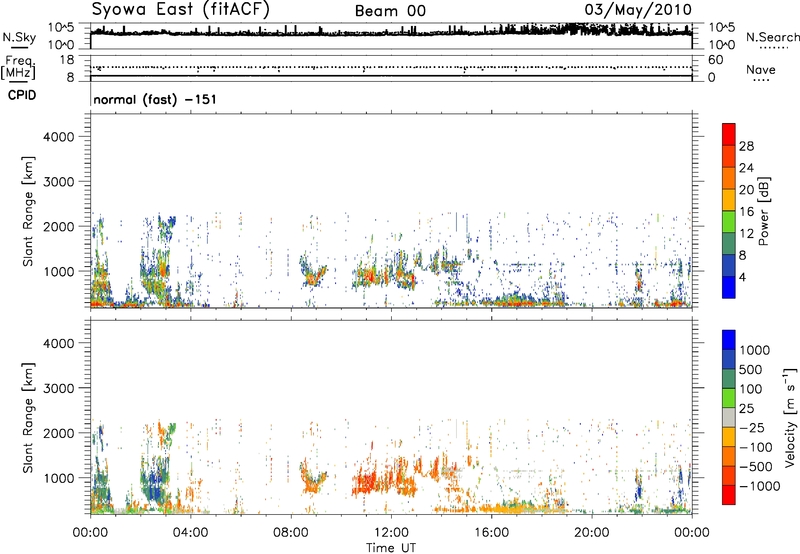Click the '28' power colorbar tick label

coord(746,146)
